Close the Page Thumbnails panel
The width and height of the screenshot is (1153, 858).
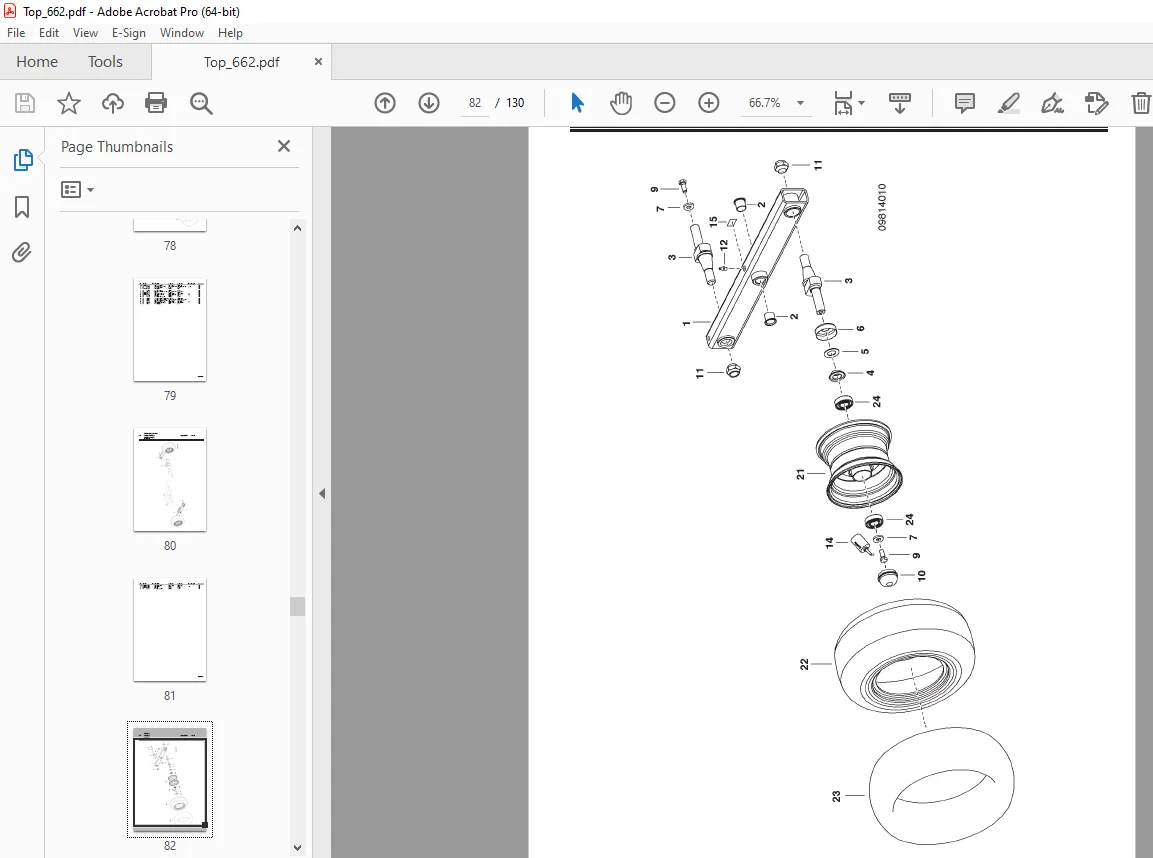click(284, 146)
